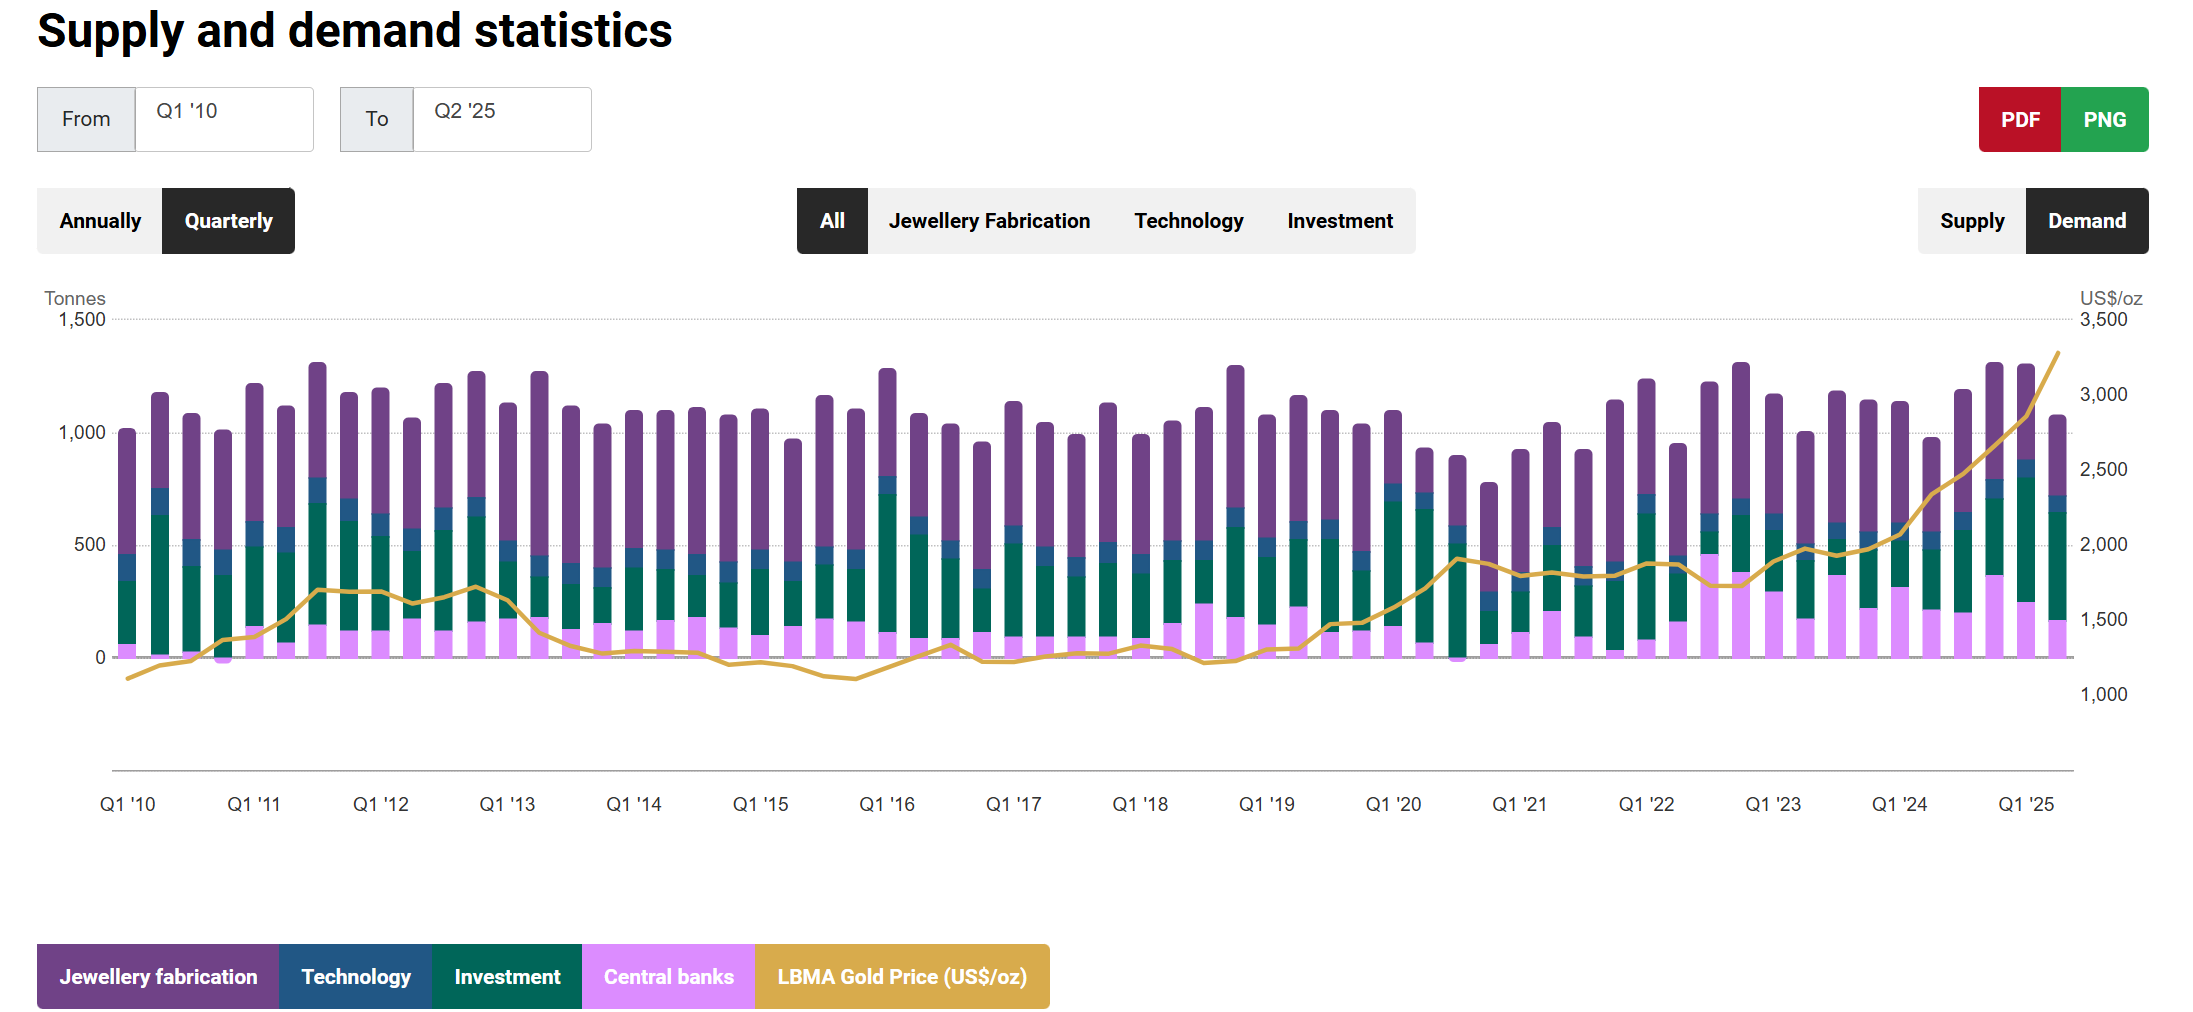Download the chart as PNG
Viewport: 2193px width, 1012px height.
[x=2104, y=120]
